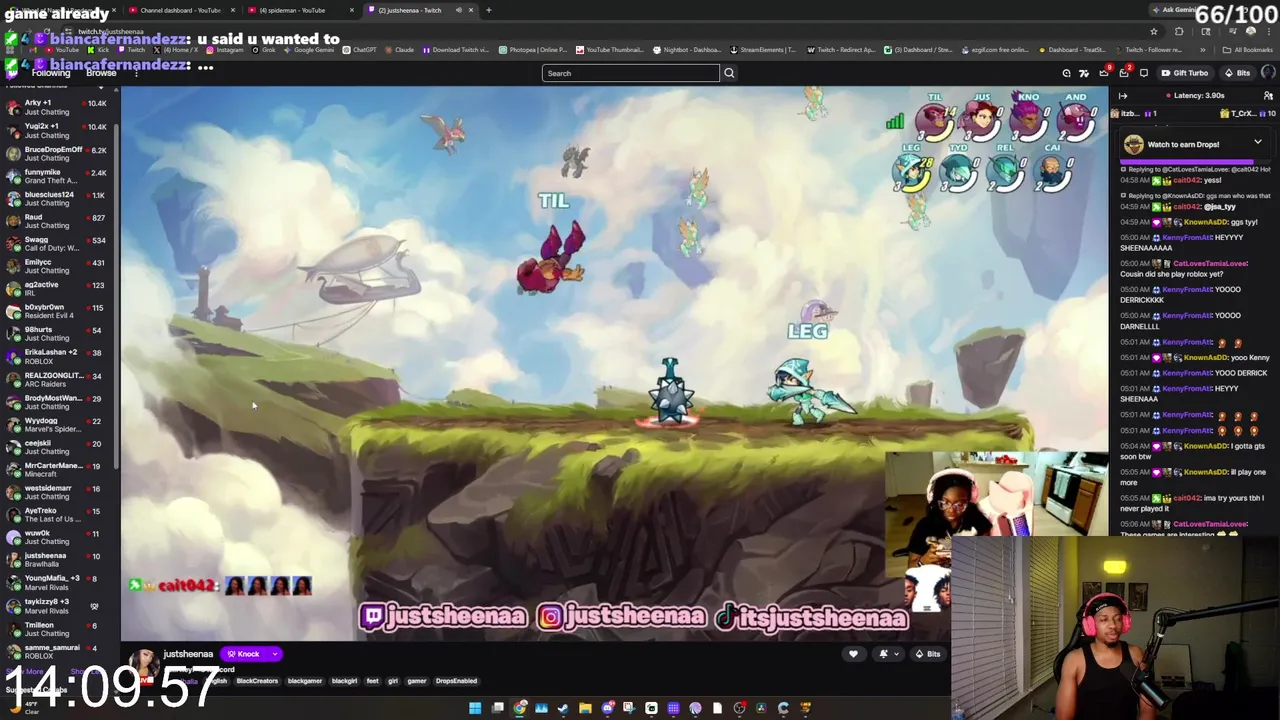Viewport: 1280px width, 720px height.
Task: Collapse the chat panel with the arrow icon
Action: click(1123, 96)
